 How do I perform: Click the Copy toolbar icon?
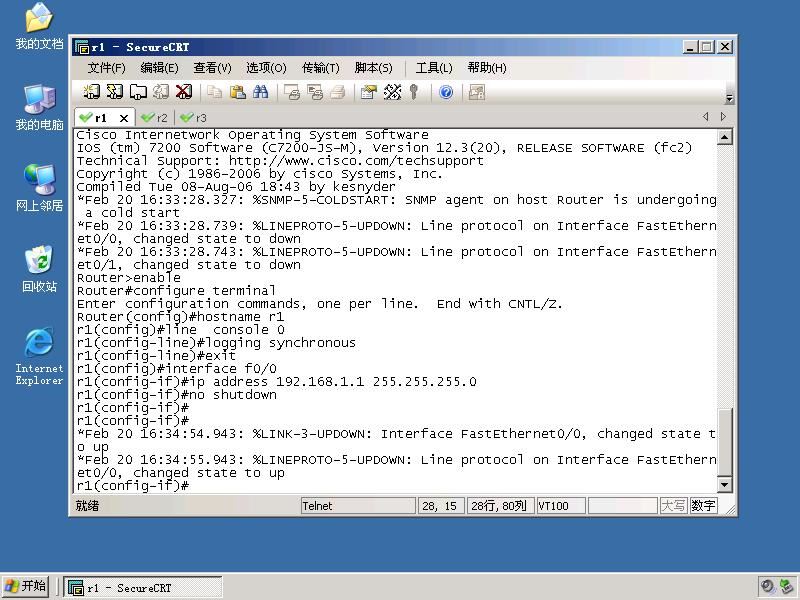[x=214, y=92]
